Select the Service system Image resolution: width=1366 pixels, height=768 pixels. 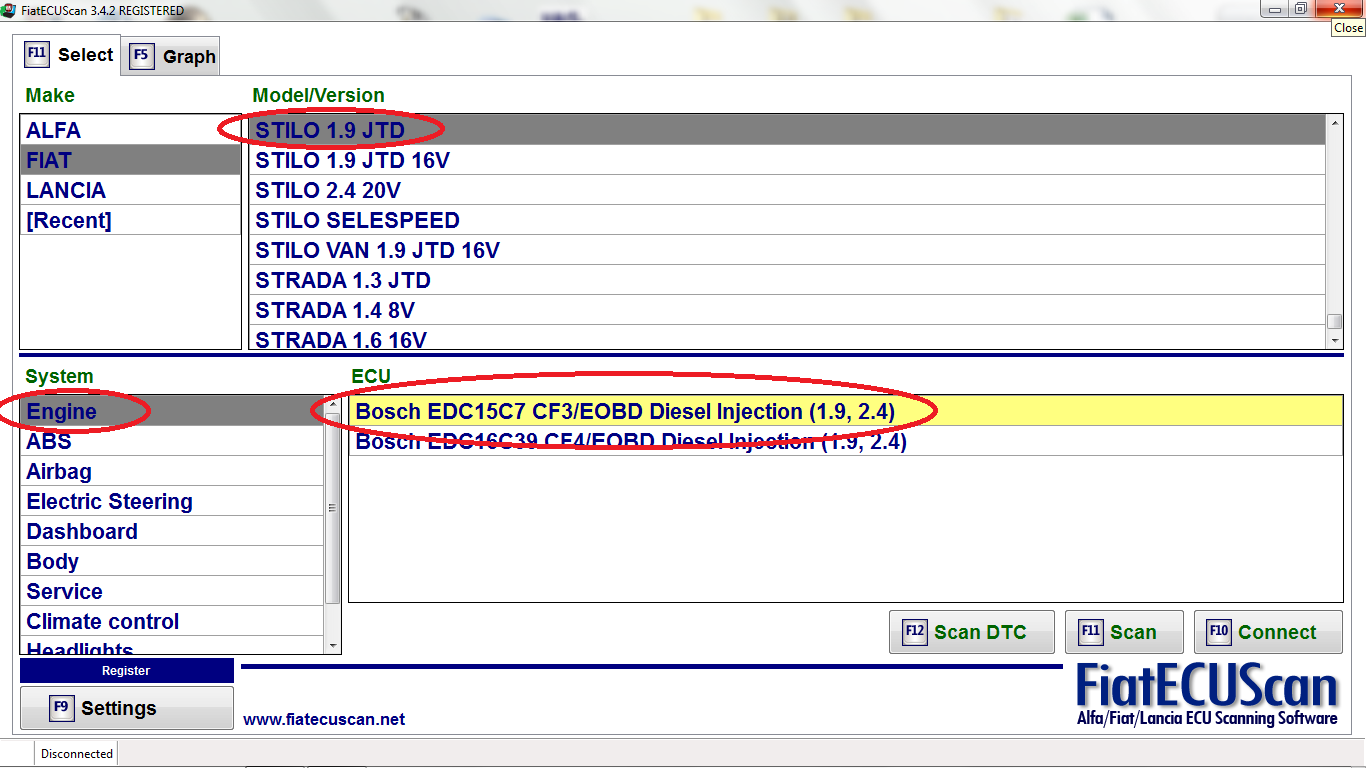[172, 591]
